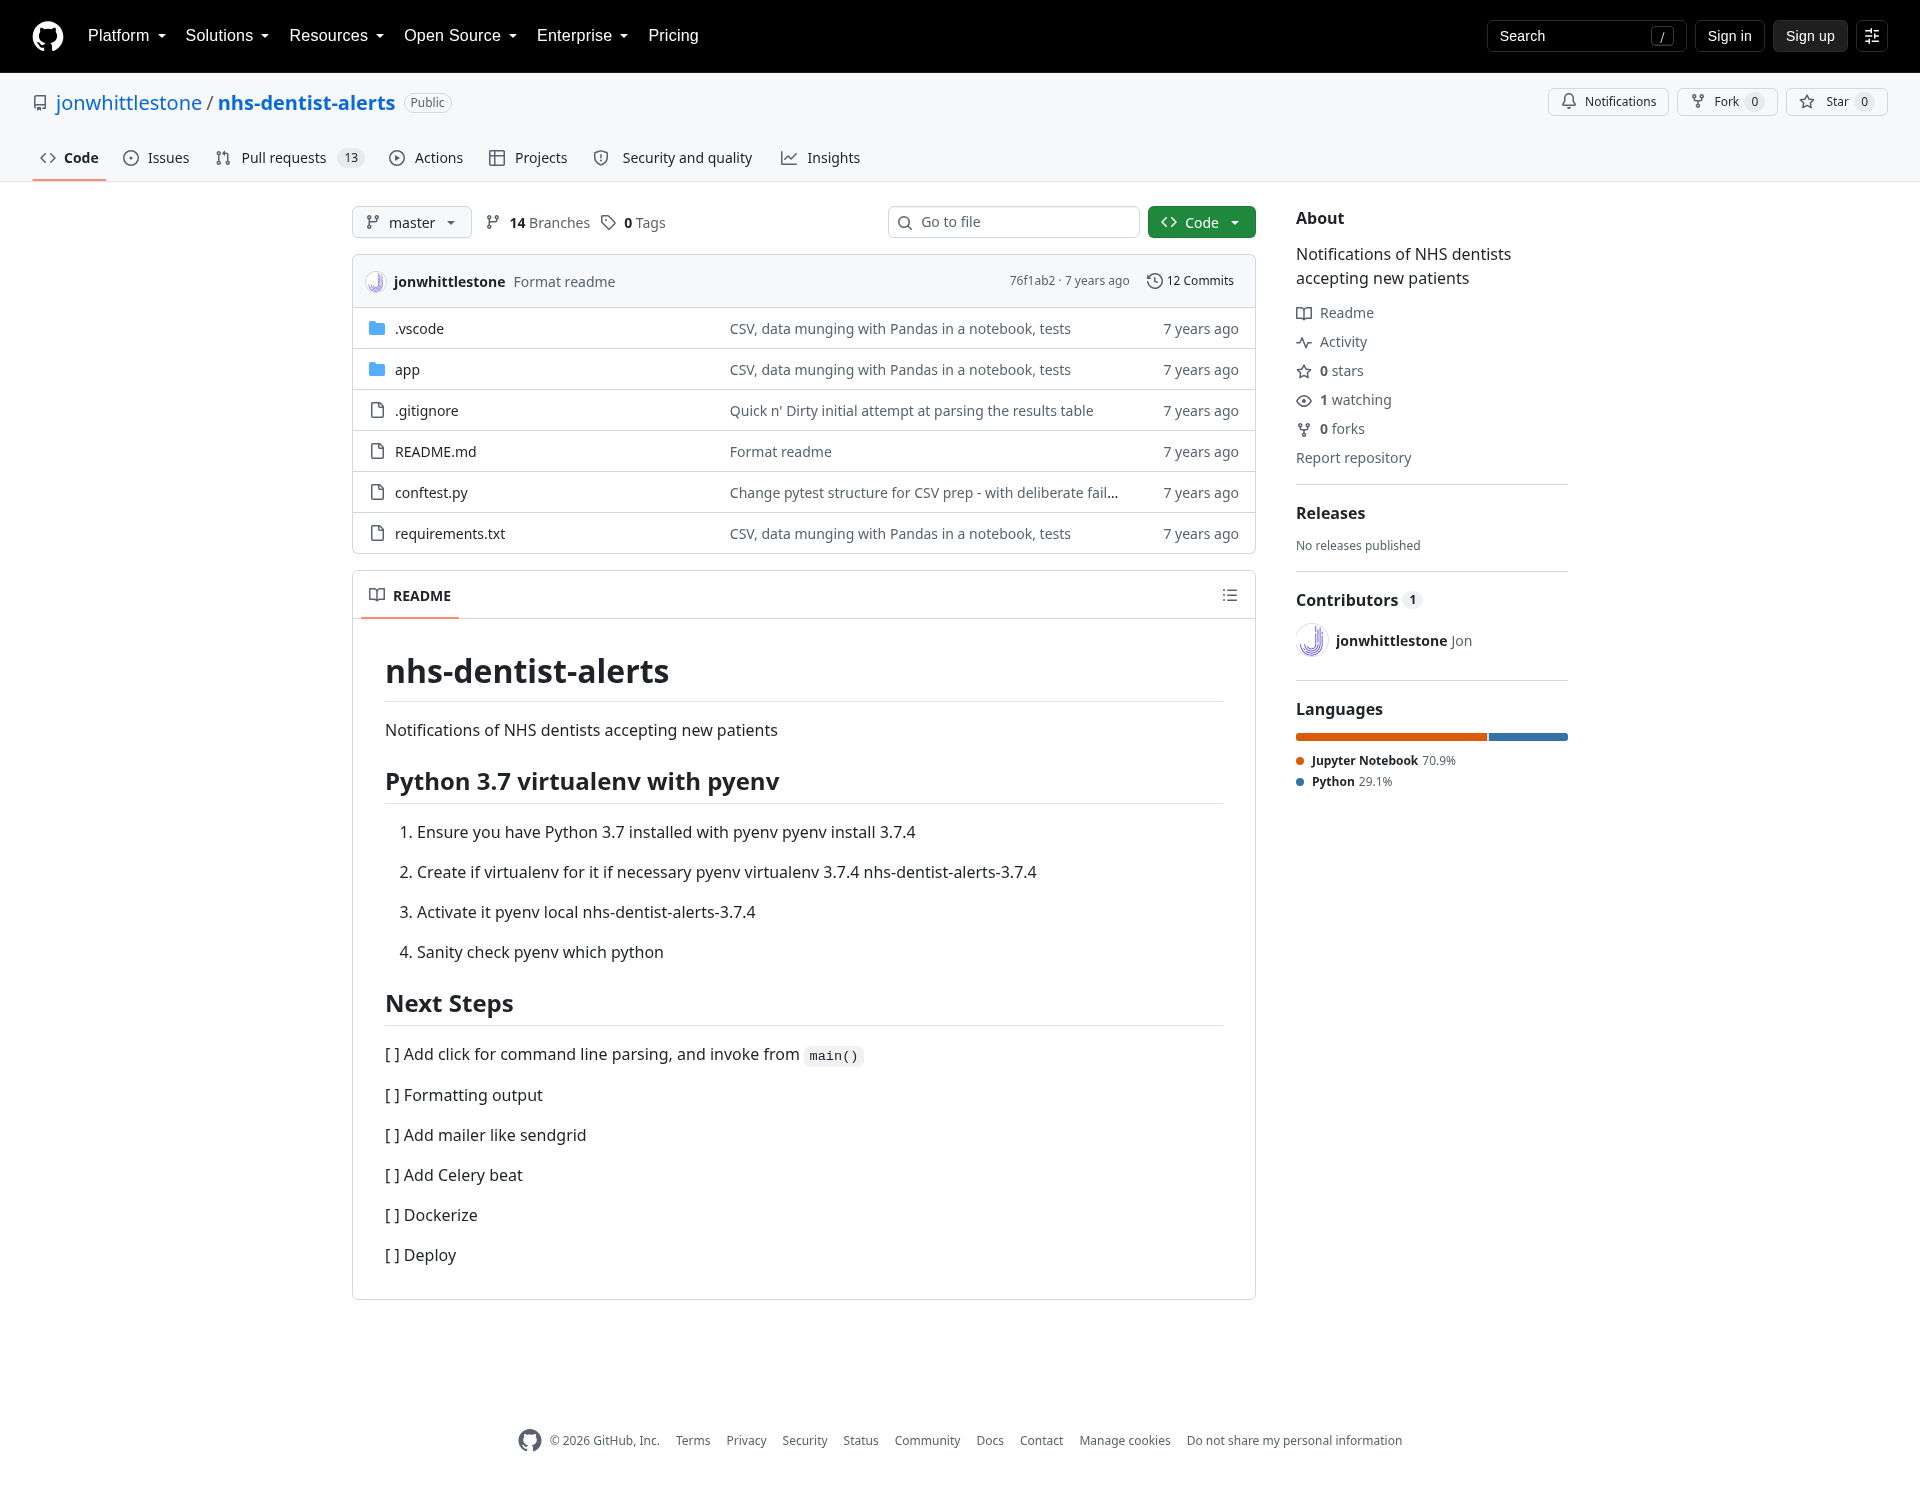Open conftest.py file
Image resolution: width=1920 pixels, height=1493 pixels.
pyautogui.click(x=431, y=493)
